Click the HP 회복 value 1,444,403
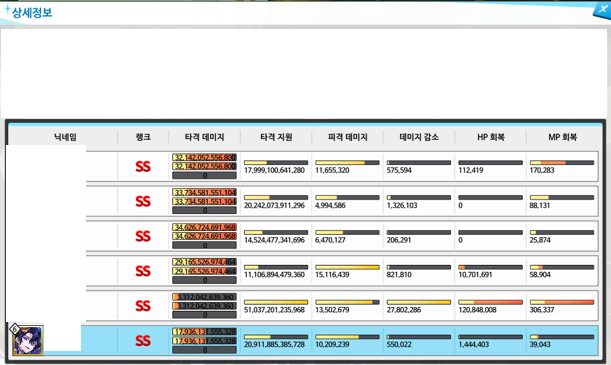Screen dimensions: 611x365 tap(473, 344)
